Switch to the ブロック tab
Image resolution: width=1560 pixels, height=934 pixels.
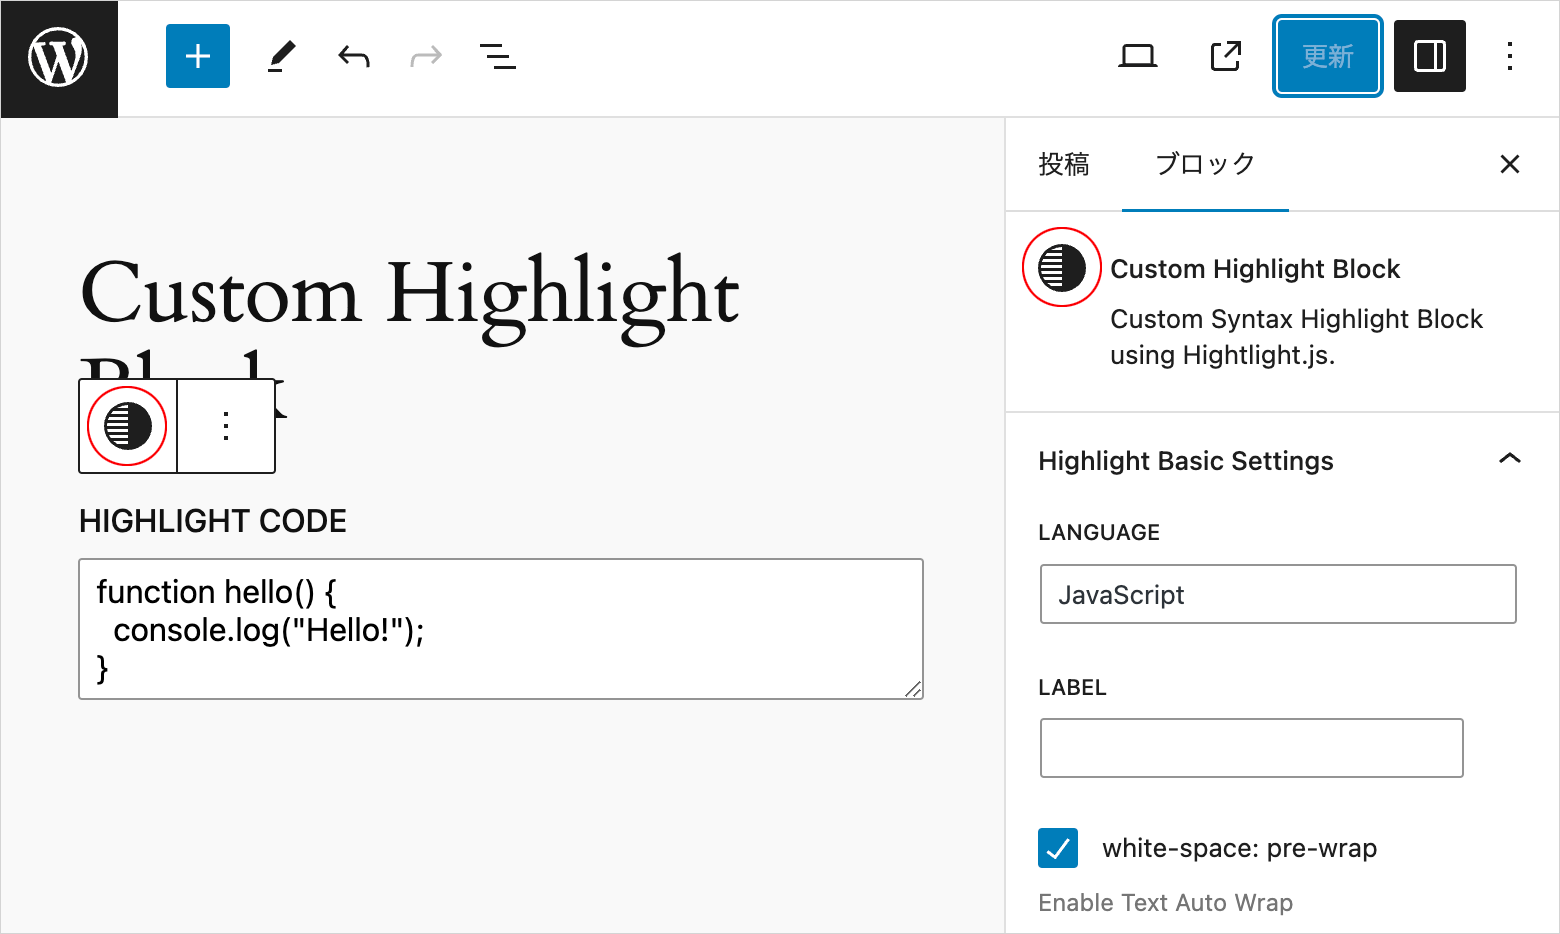coord(1204,165)
